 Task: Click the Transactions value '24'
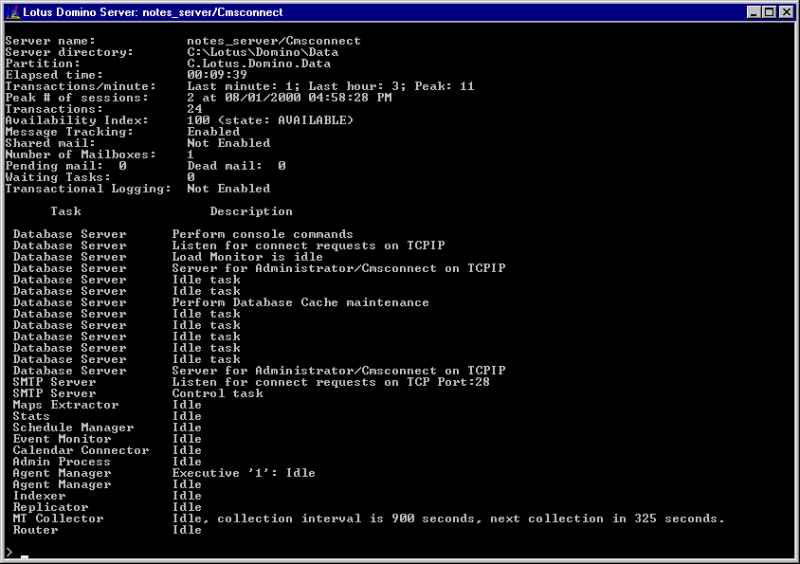194,109
